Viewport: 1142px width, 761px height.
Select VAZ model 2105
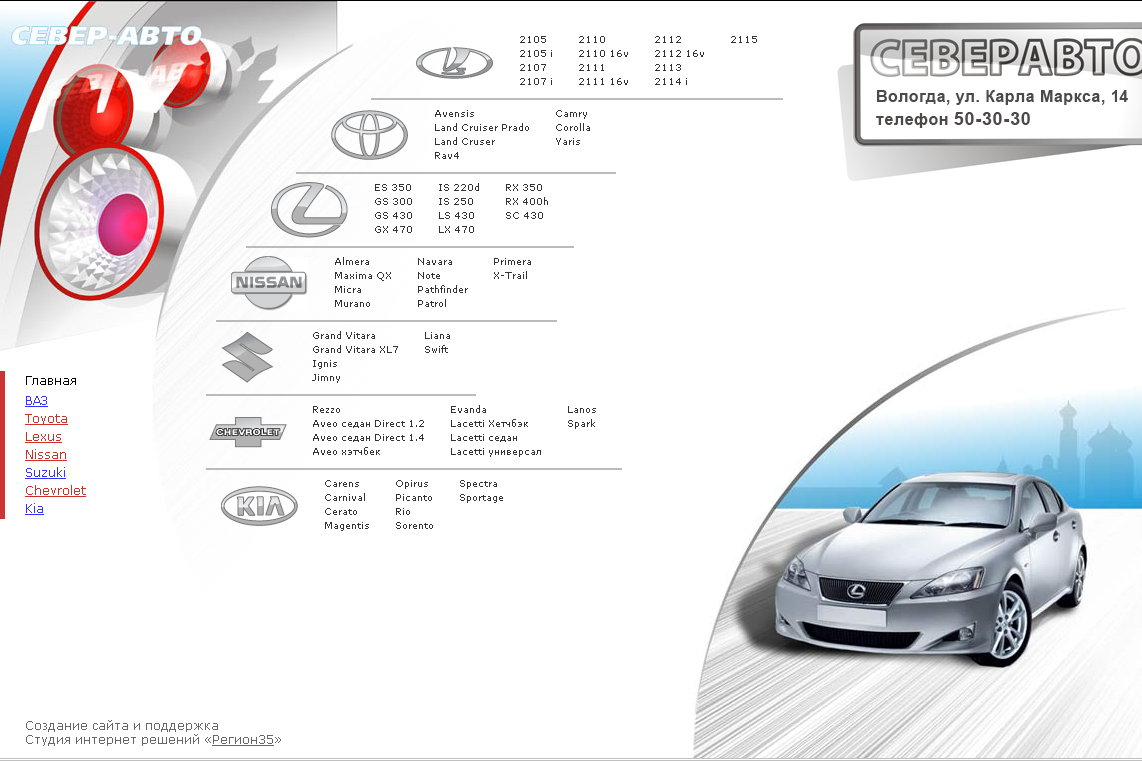click(x=533, y=39)
